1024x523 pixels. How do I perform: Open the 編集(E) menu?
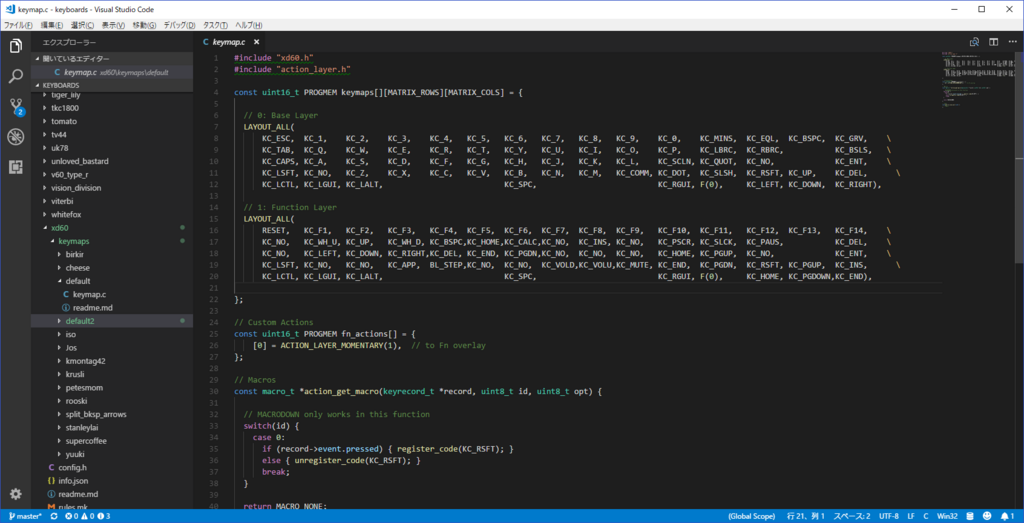[52, 25]
